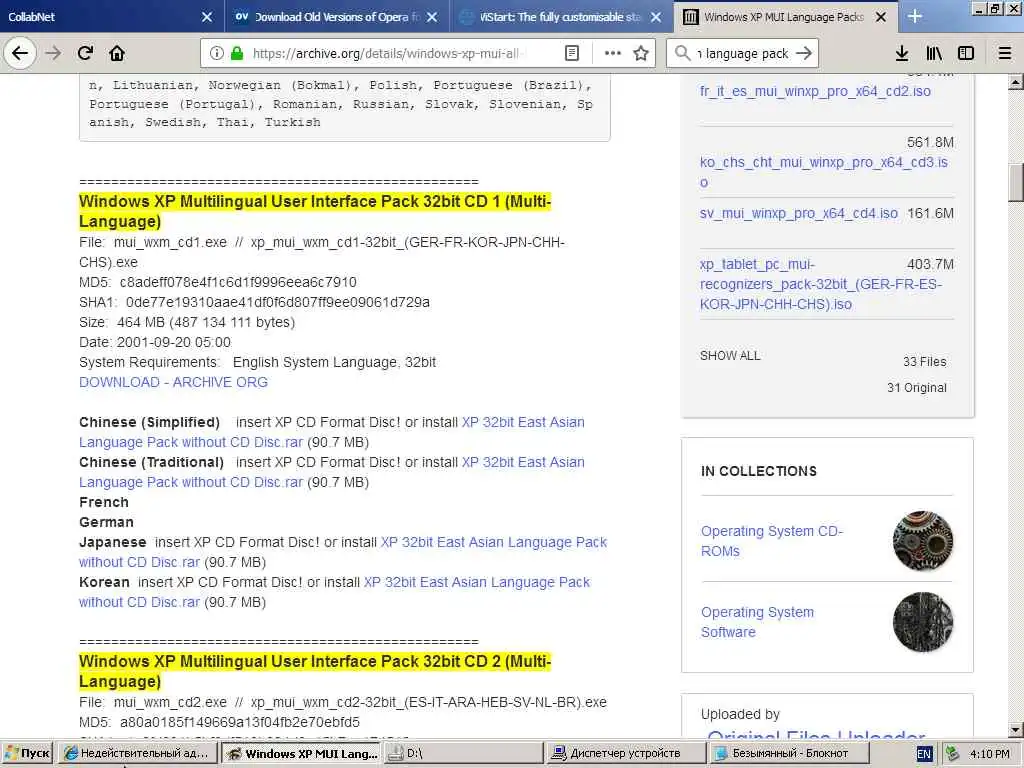
Task: Click the language pack search field
Action: 743,54
